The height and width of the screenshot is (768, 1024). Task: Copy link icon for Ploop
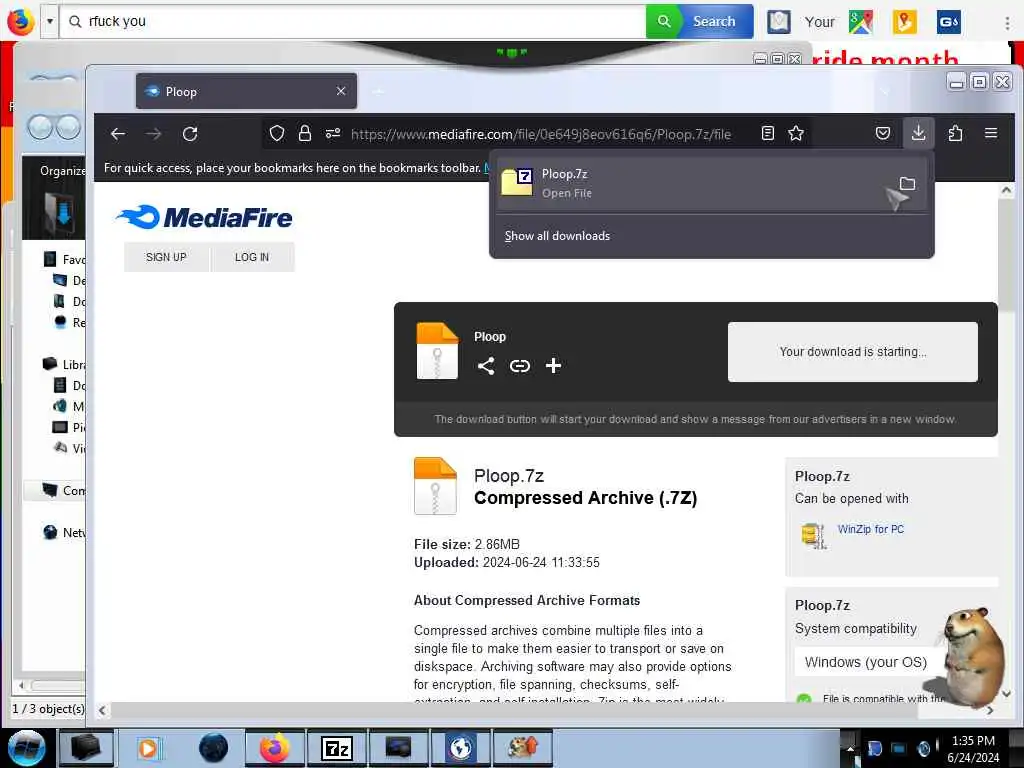tap(520, 366)
